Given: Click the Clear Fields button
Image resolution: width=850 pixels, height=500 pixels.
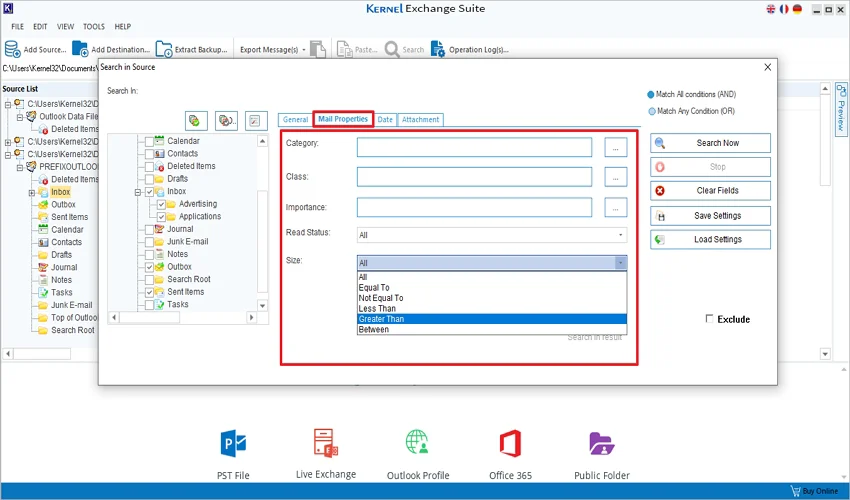Looking at the screenshot, I should tap(710, 190).
